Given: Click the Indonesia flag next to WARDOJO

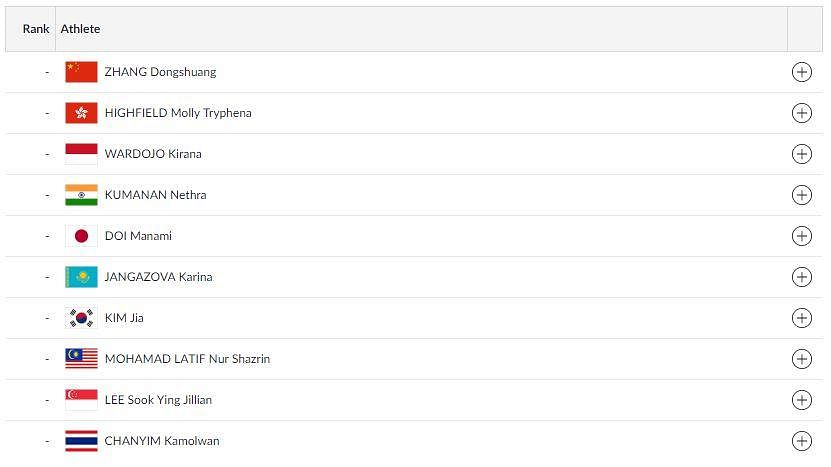Looking at the screenshot, I should pyautogui.click(x=81, y=154).
